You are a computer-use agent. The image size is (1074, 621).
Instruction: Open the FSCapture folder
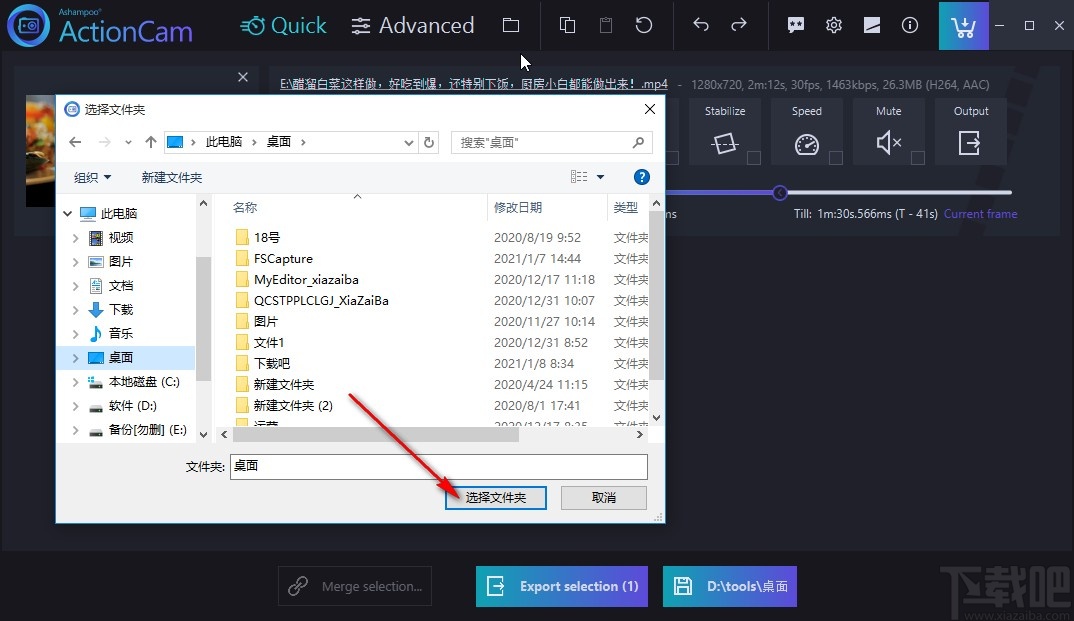(x=285, y=258)
